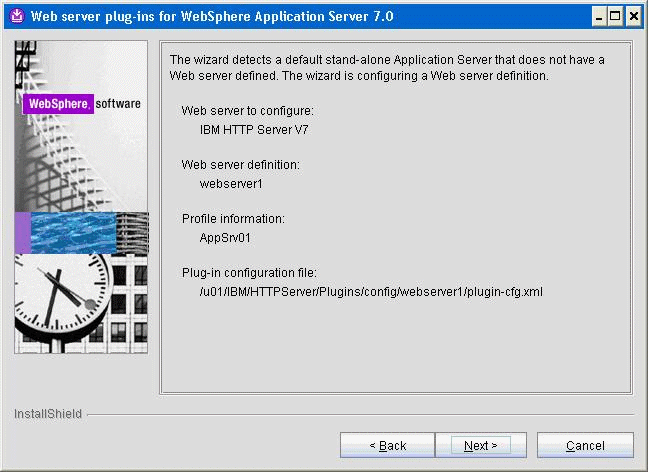Click the window system menu icon

pyautogui.click(x=16, y=16)
